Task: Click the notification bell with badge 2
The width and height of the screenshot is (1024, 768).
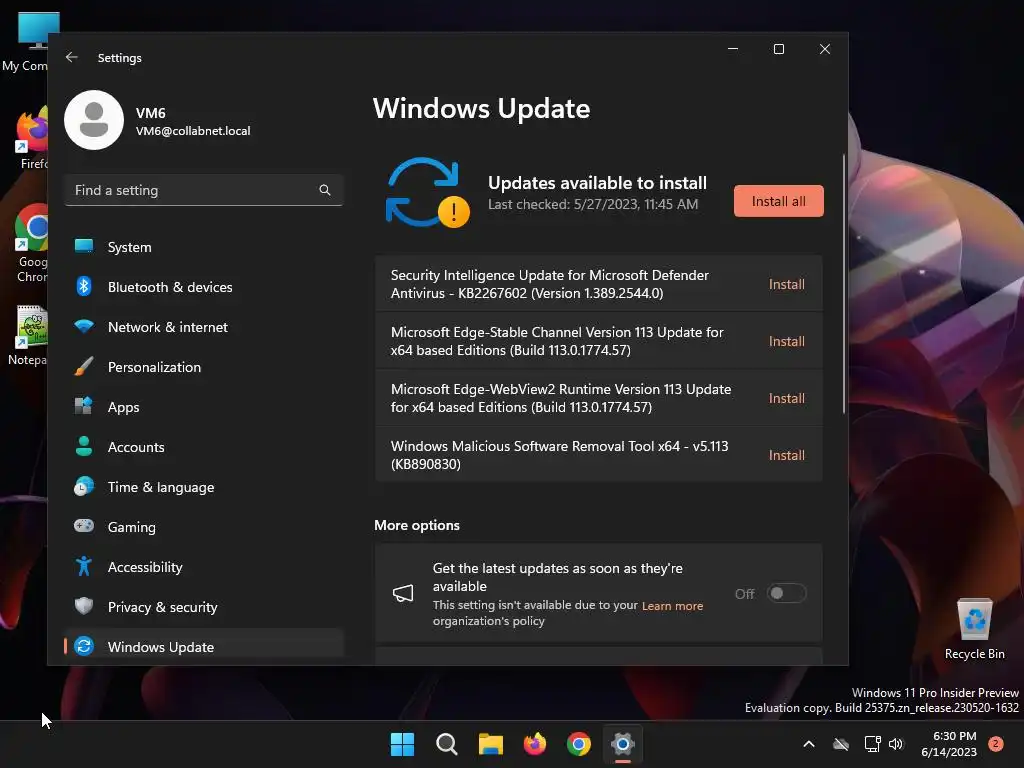Action: pyautogui.click(x=996, y=744)
